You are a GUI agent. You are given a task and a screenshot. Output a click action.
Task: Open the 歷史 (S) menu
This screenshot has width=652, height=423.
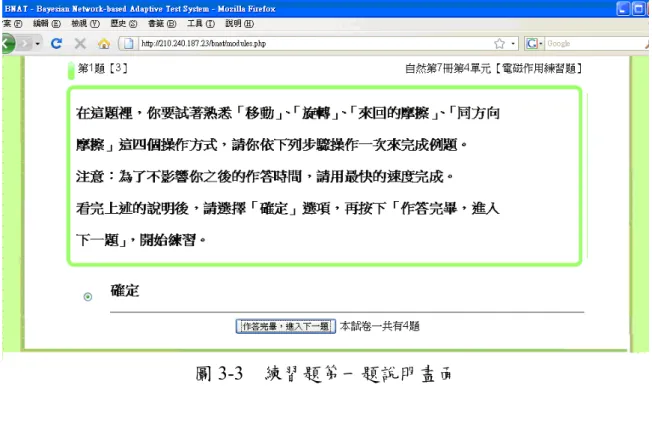tap(123, 24)
